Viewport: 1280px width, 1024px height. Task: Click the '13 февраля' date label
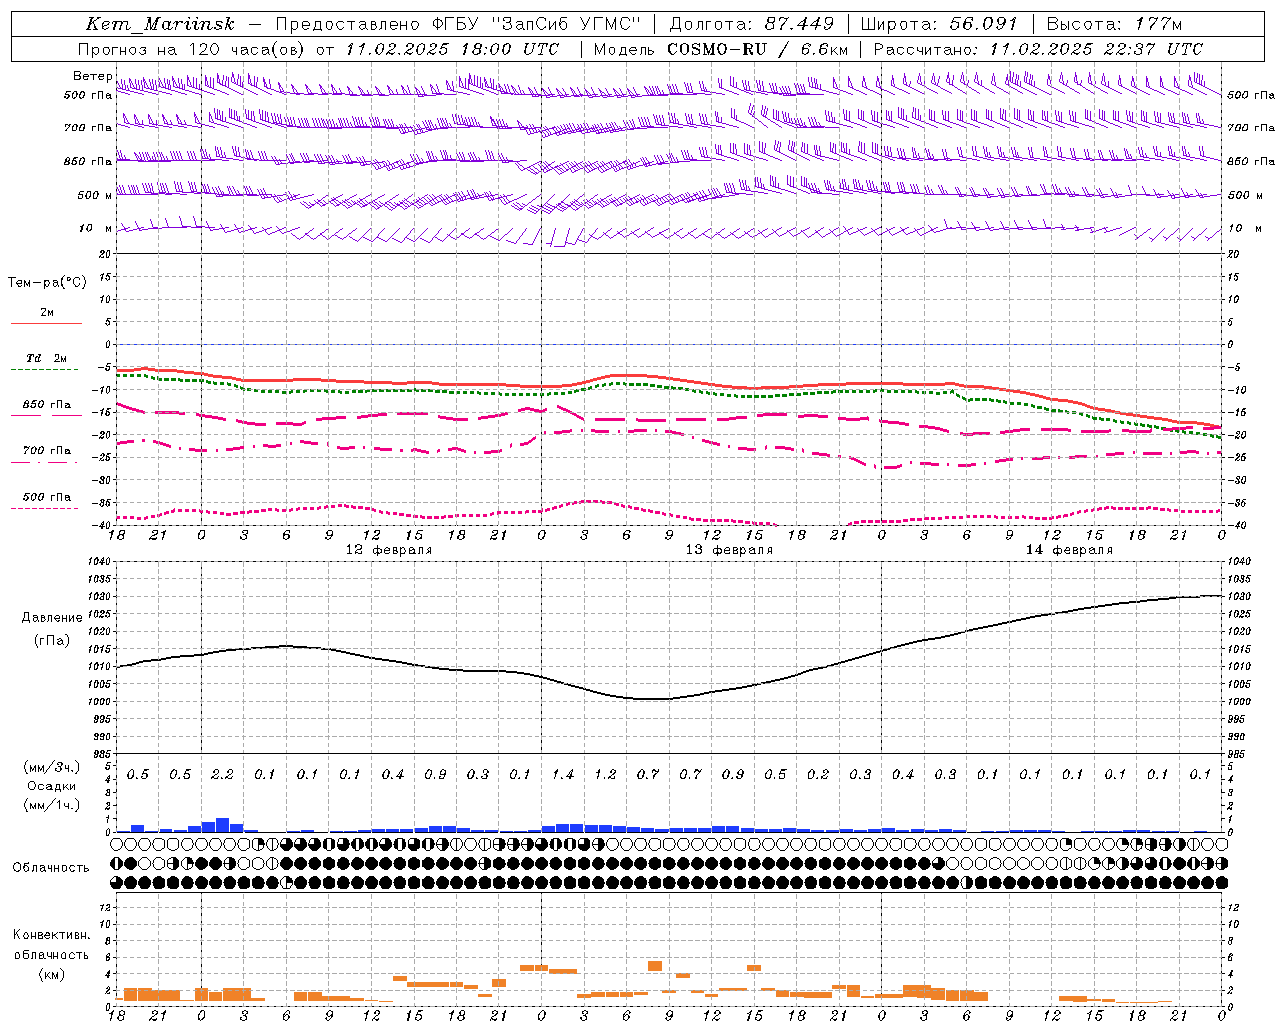[x=729, y=550]
